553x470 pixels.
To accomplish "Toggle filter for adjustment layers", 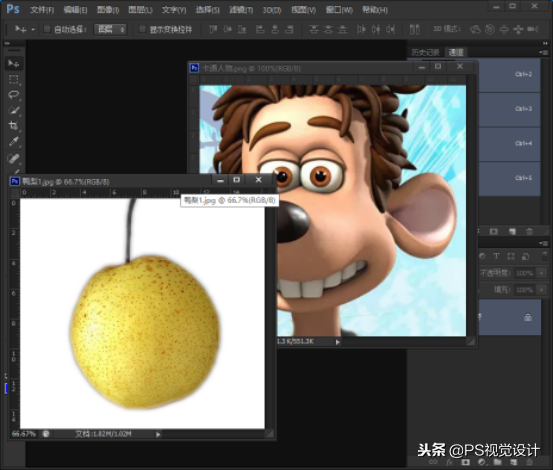I will 482,256.
